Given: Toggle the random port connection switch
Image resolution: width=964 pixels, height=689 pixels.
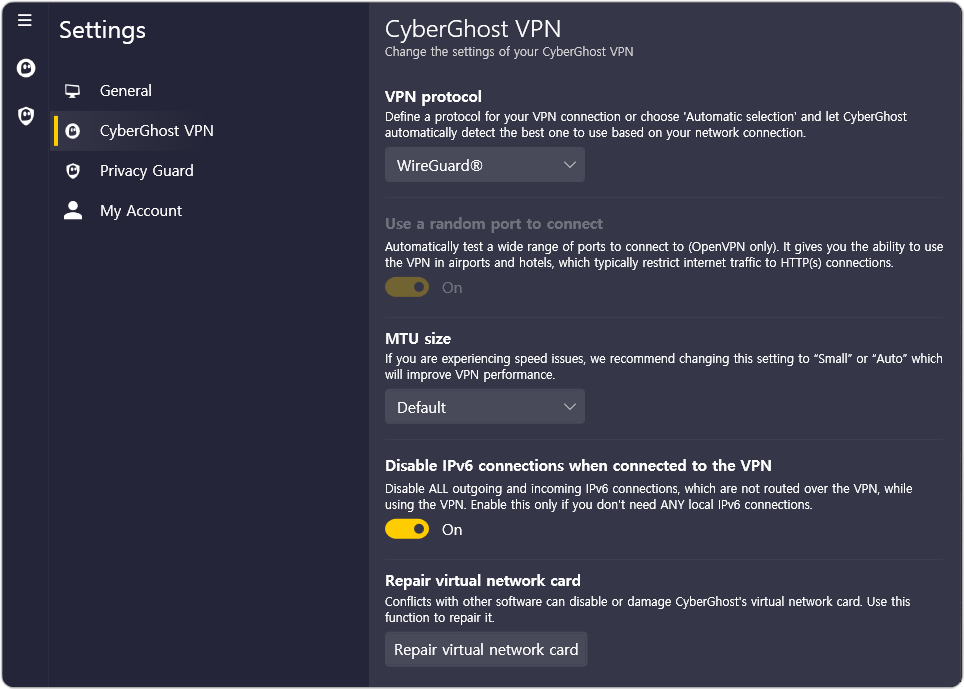Looking at the screenshot, I should pos(406,287).
